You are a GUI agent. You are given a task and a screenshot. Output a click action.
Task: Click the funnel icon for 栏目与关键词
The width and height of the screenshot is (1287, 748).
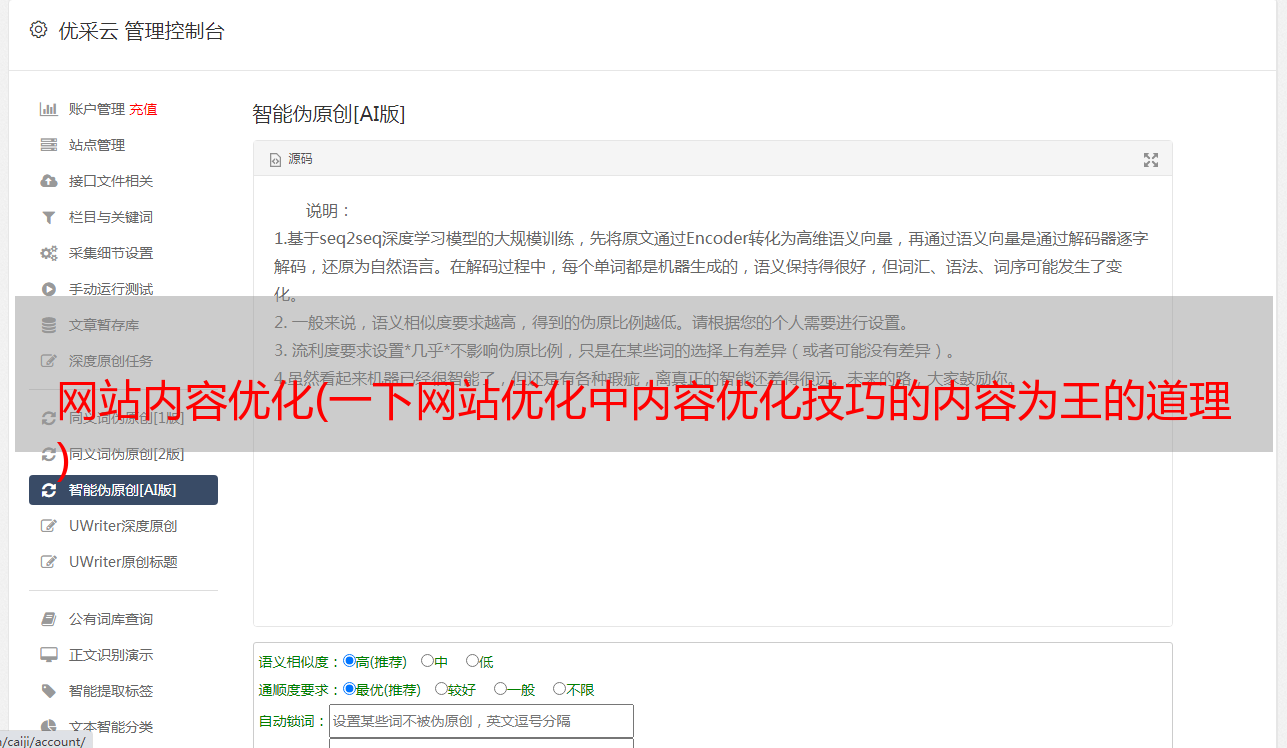click(48, 217)
